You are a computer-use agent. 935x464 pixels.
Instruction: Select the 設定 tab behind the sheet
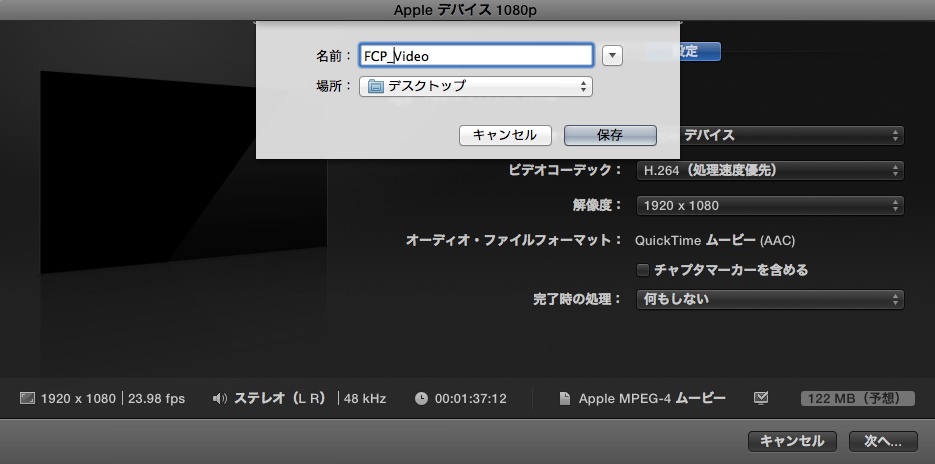pyautogui.click(x=700, y=51)
